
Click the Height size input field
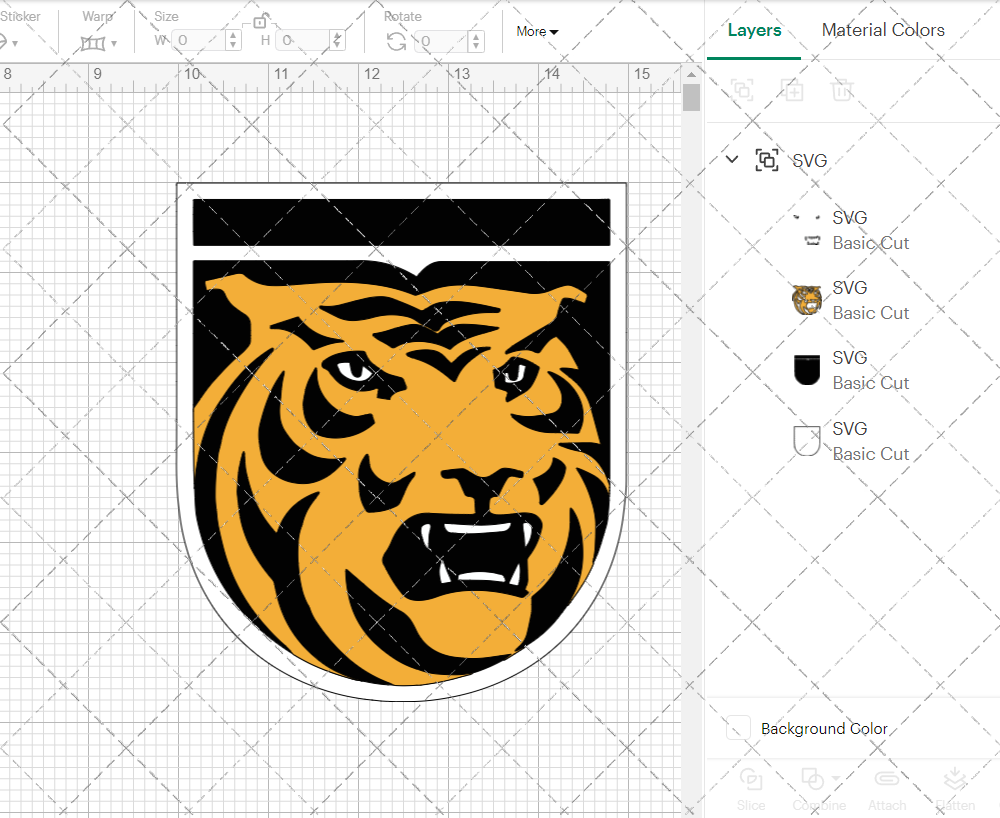(304, 41)
